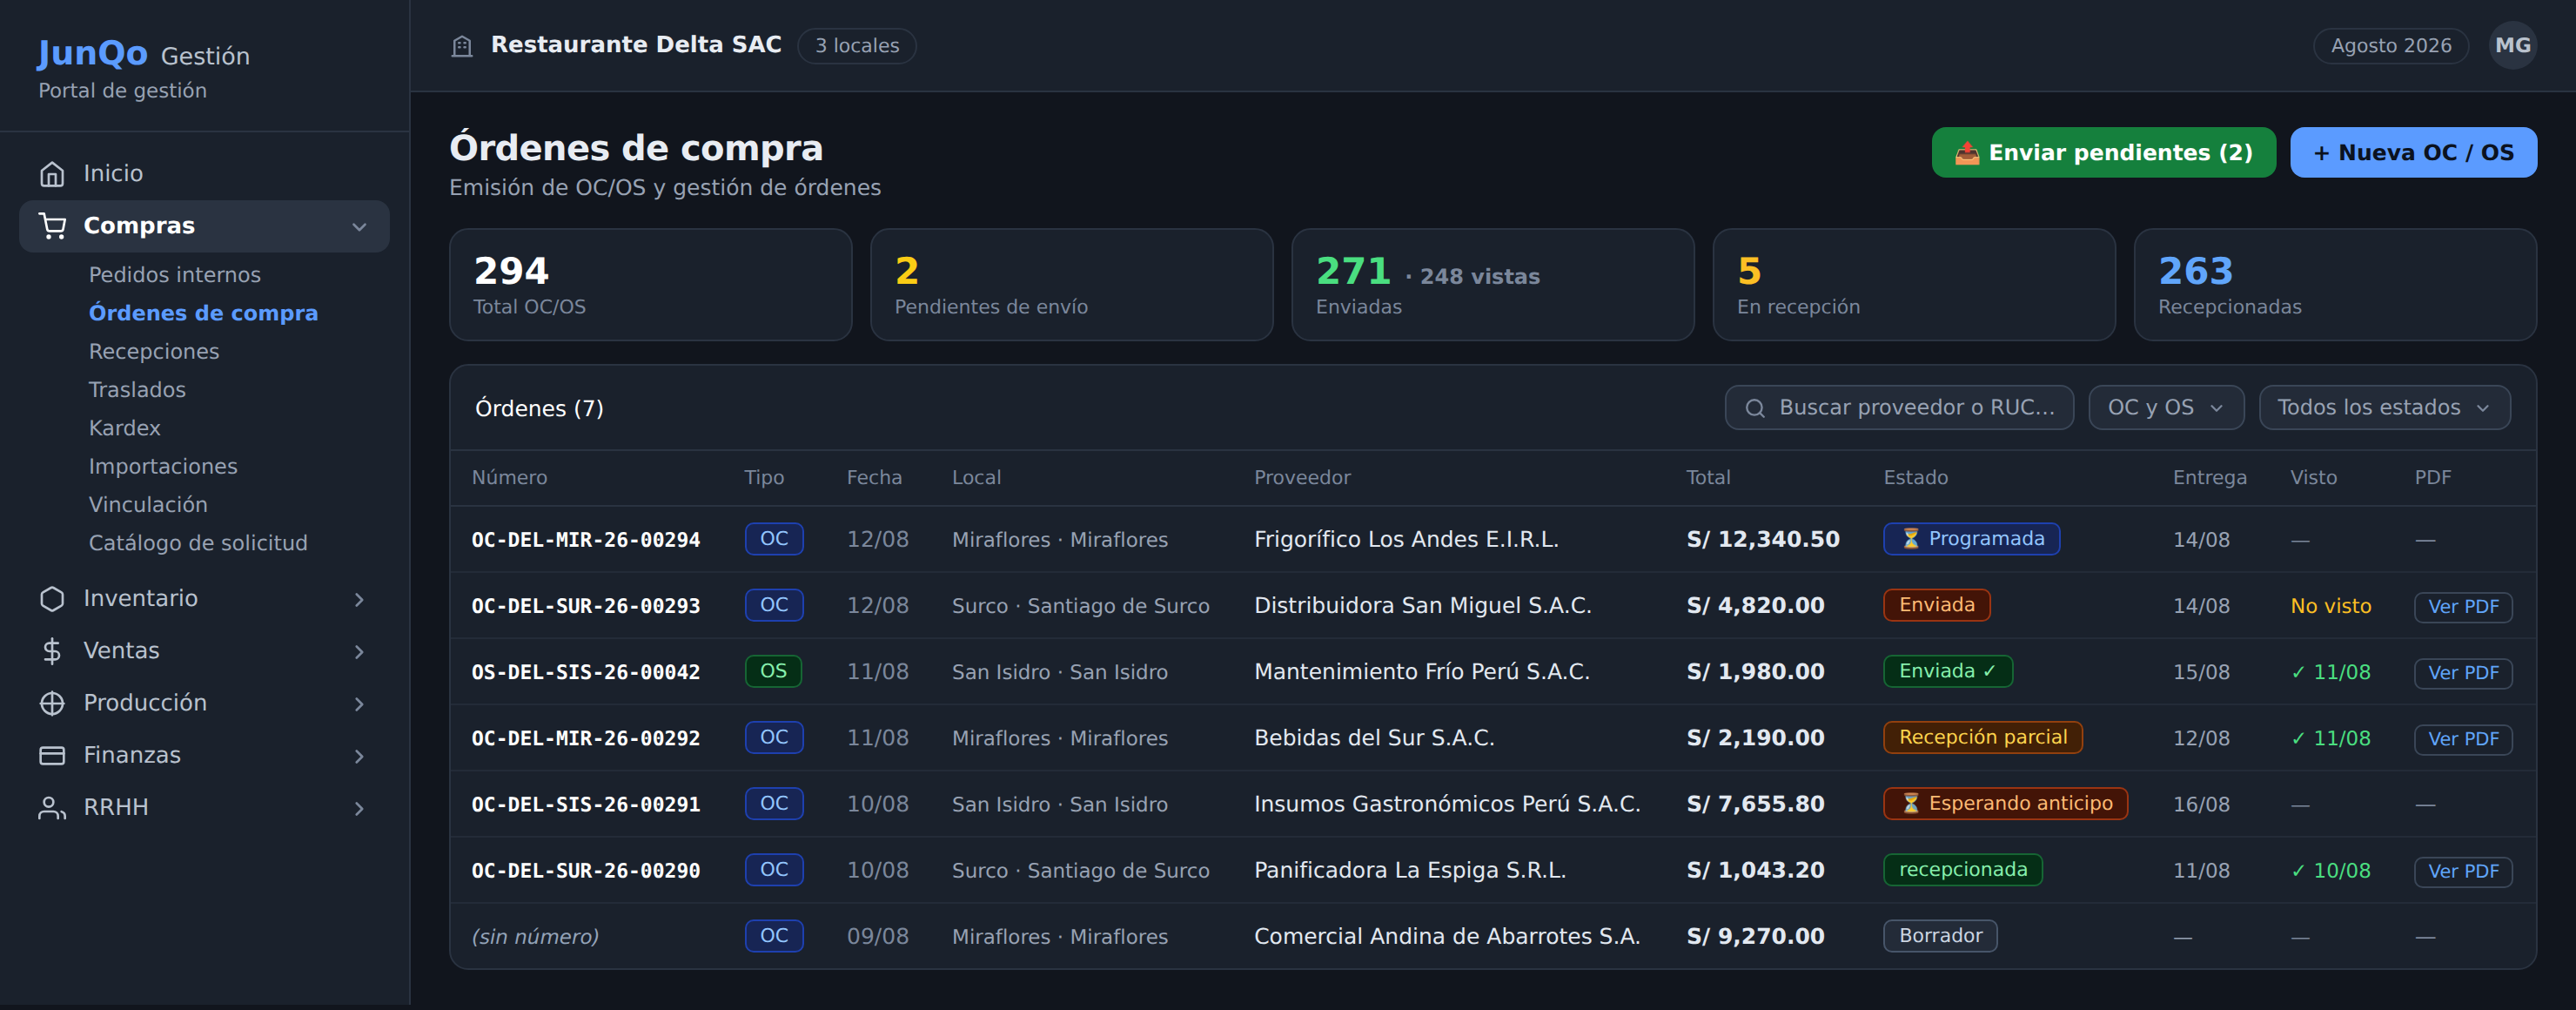The width and height of the screenshot is (2576, 1010).
Task: Go to Pedidos internos
Action: (175, 275)
